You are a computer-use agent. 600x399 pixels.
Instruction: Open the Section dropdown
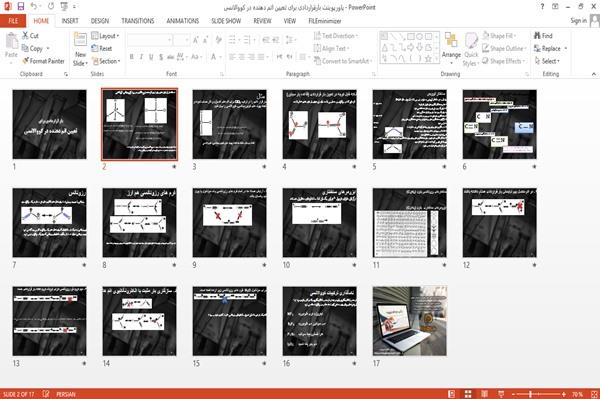click(x=106, y=61)
